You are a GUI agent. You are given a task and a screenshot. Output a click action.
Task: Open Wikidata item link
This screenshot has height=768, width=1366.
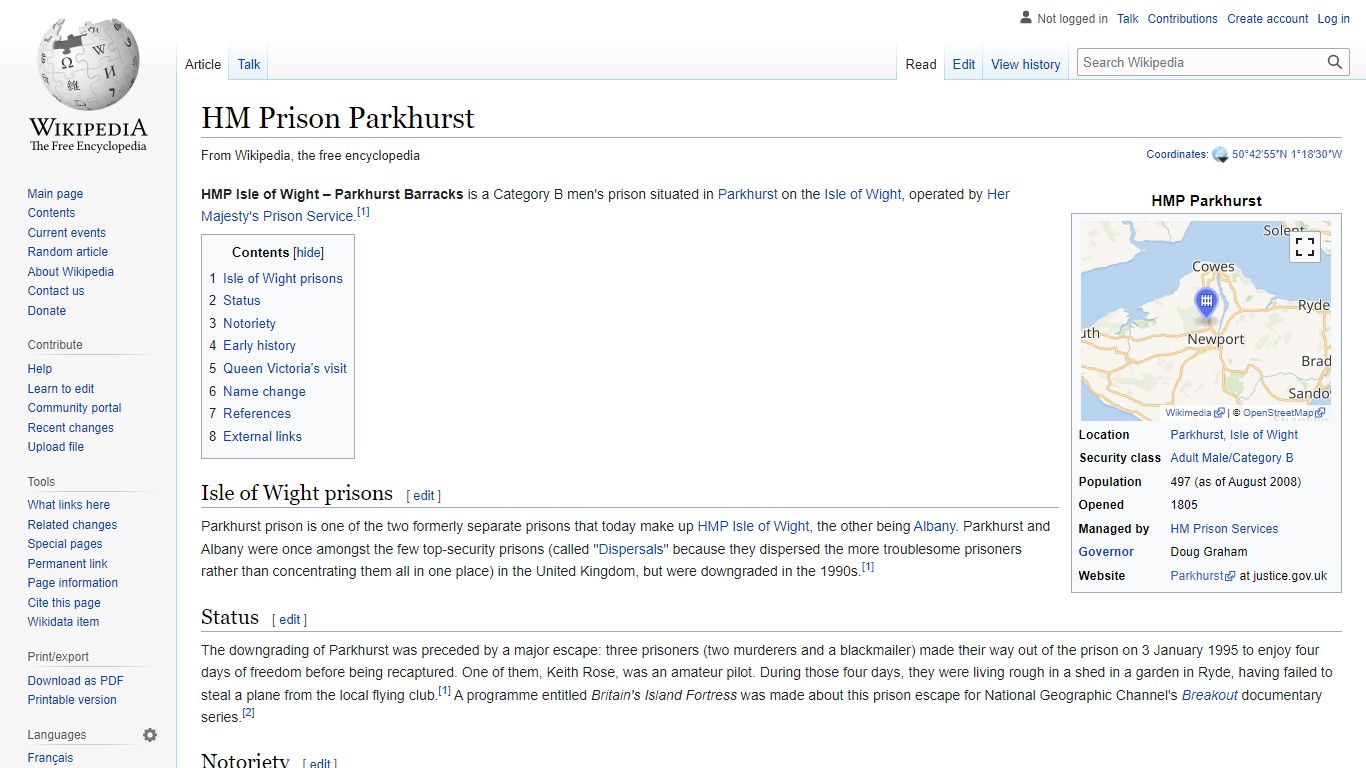[x=63, y=622]
